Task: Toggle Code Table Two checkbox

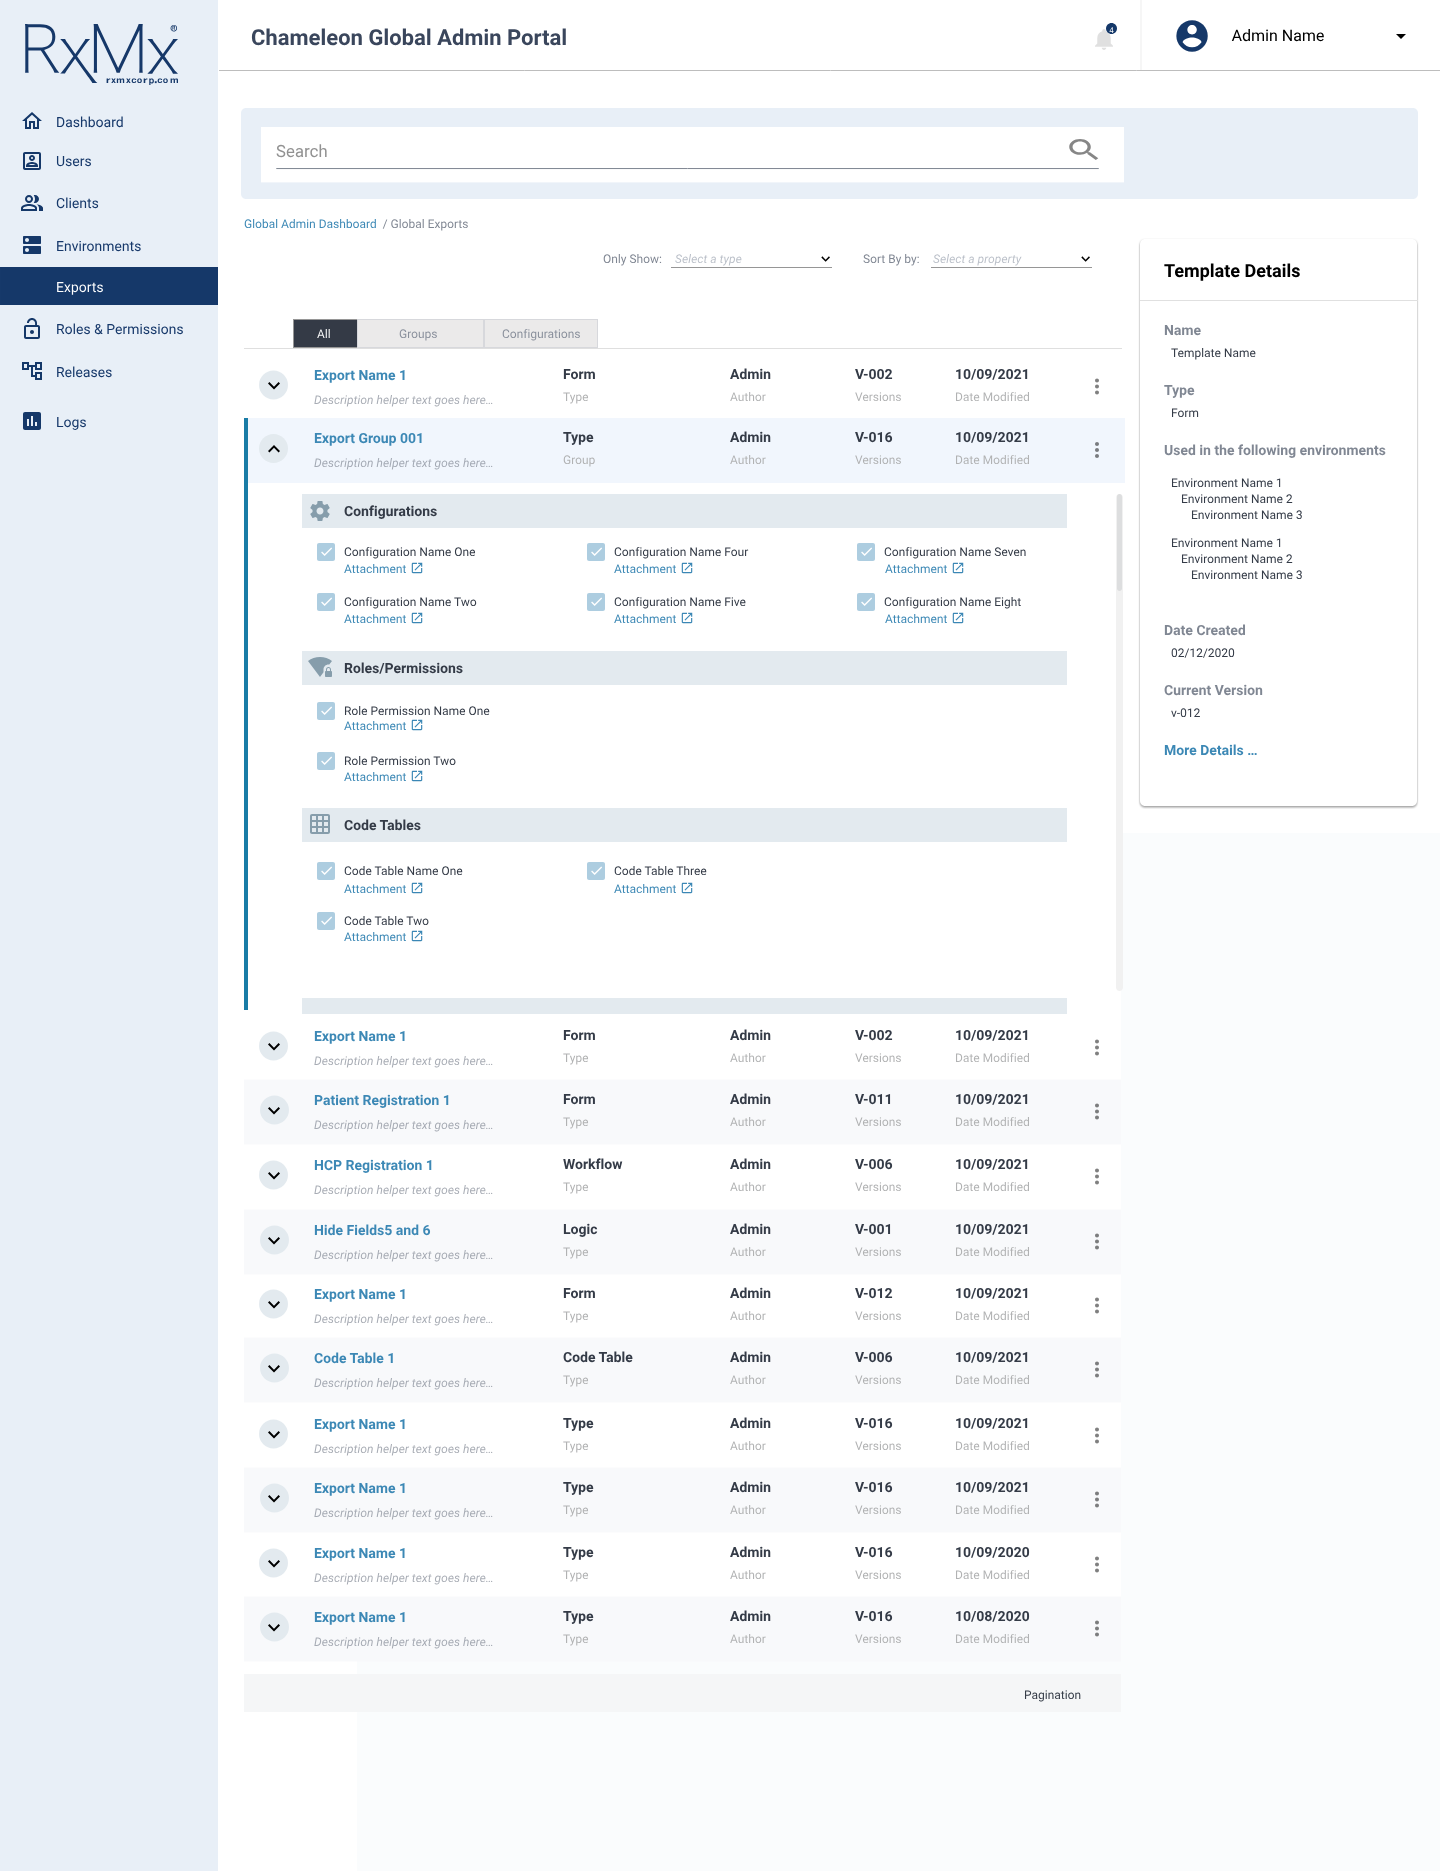Action: click(x=326, y=921)
